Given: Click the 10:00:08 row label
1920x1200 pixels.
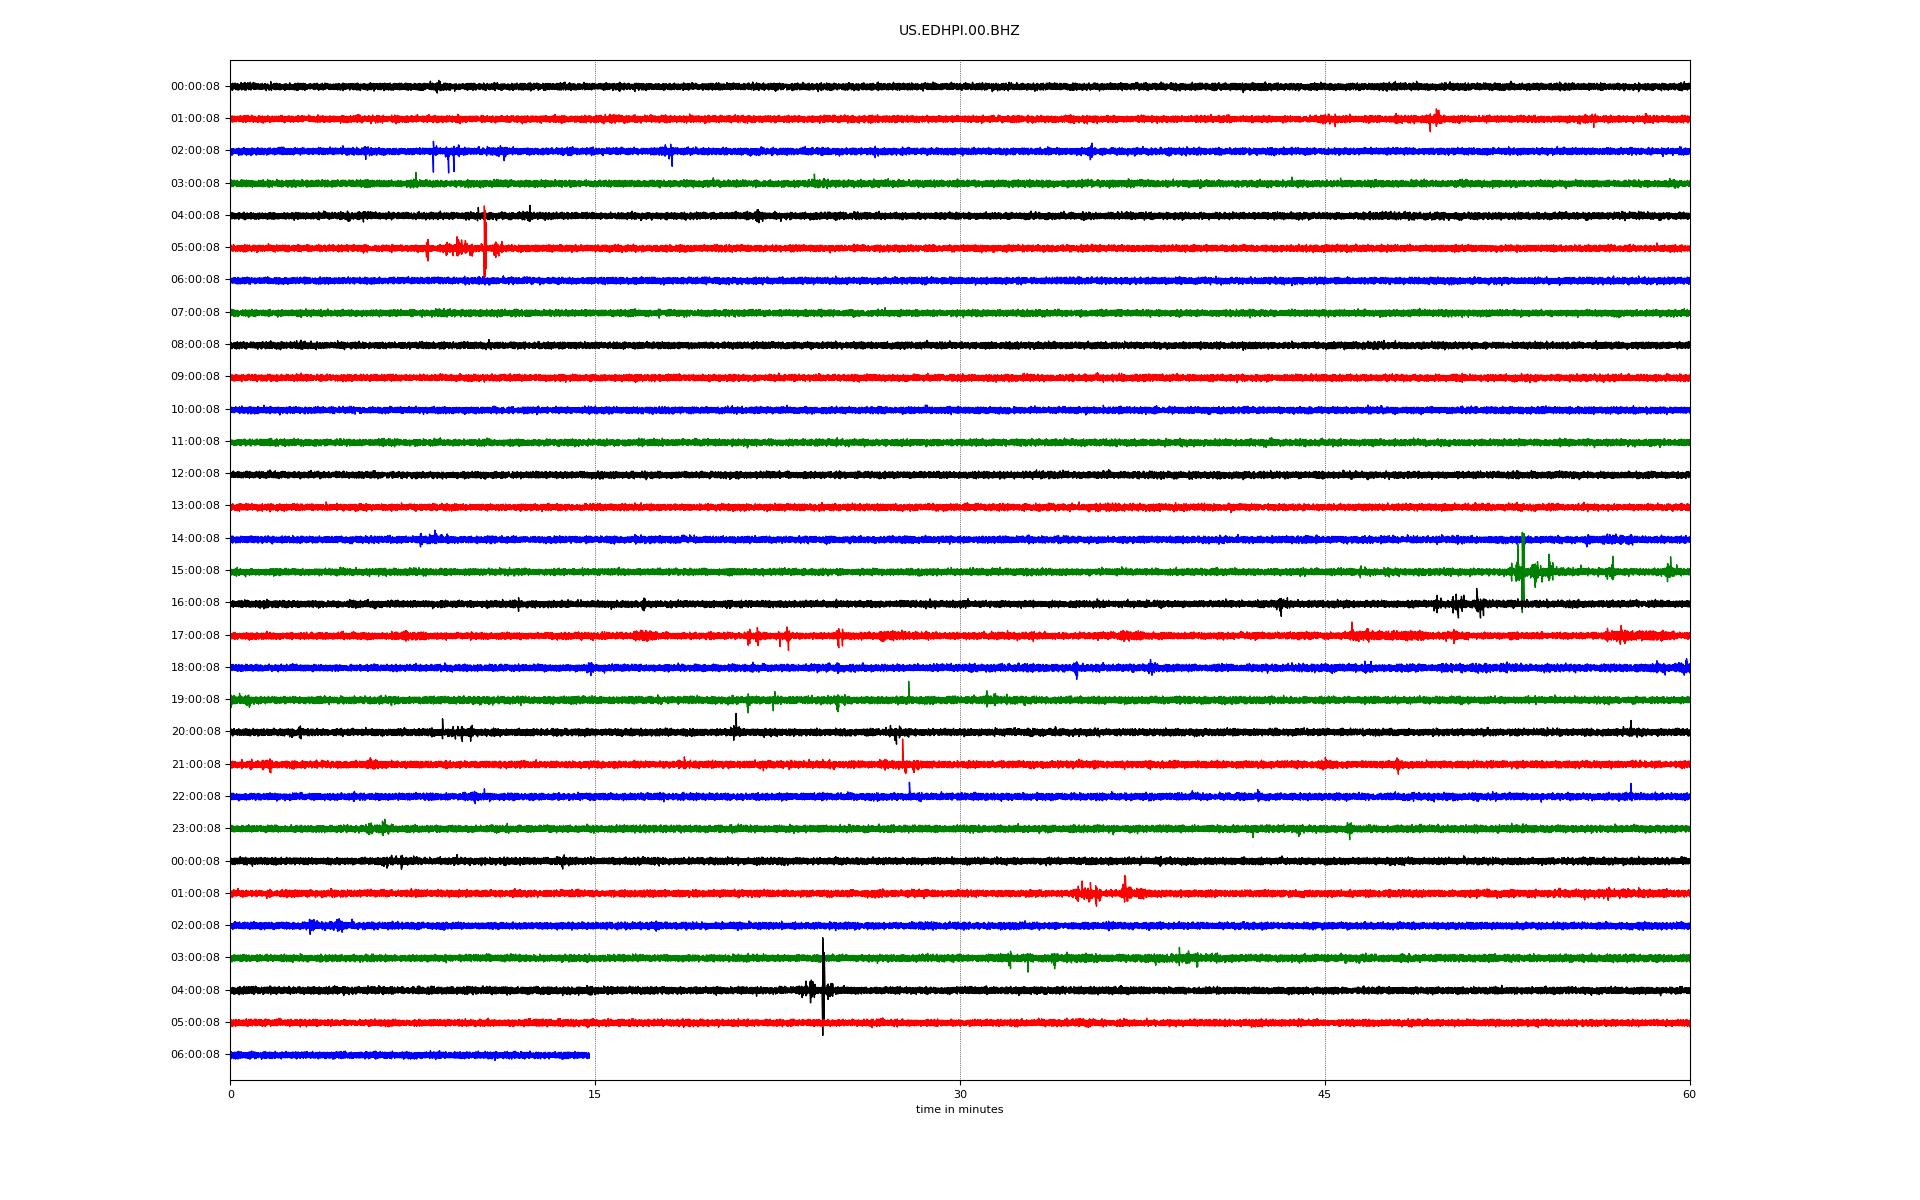Looking at the screenshot, I should pos(195,410).
